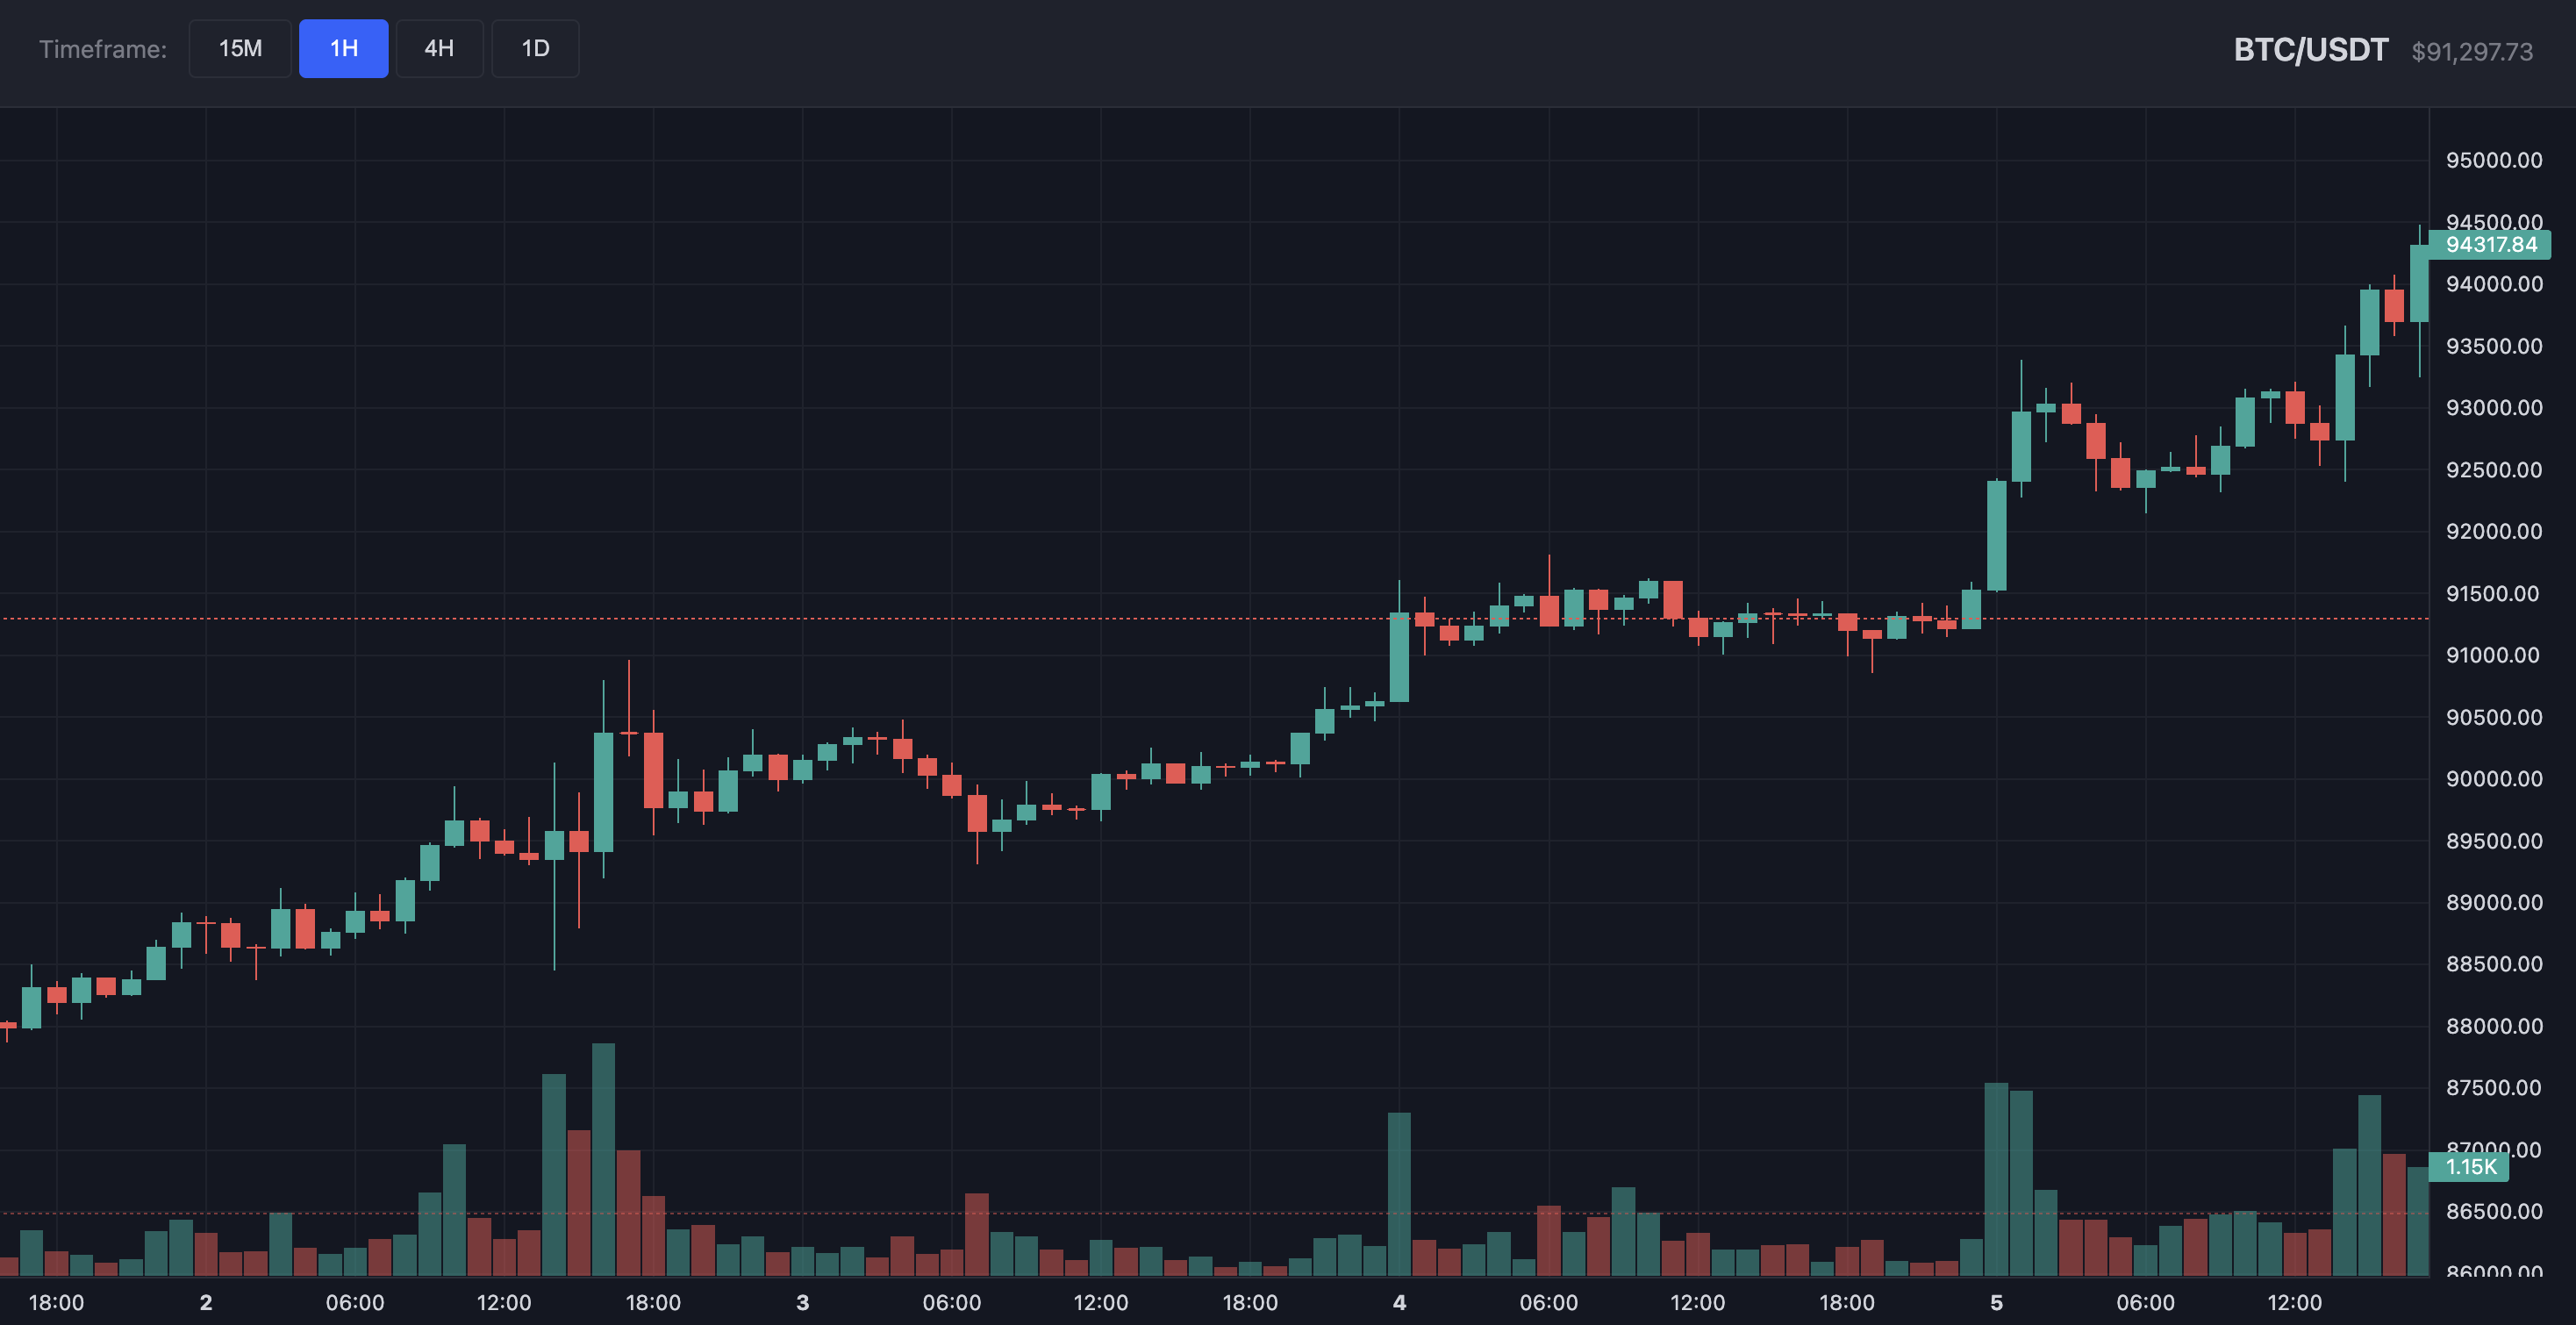Screen dimensions: 2576x1325
Task: Click the 18:00 timestamp on far left
Action: [57, 1302]
